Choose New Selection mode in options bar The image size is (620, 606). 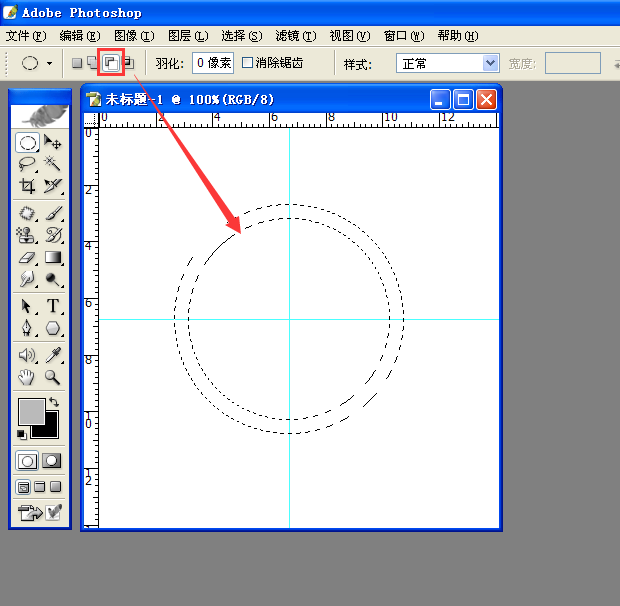77,63
